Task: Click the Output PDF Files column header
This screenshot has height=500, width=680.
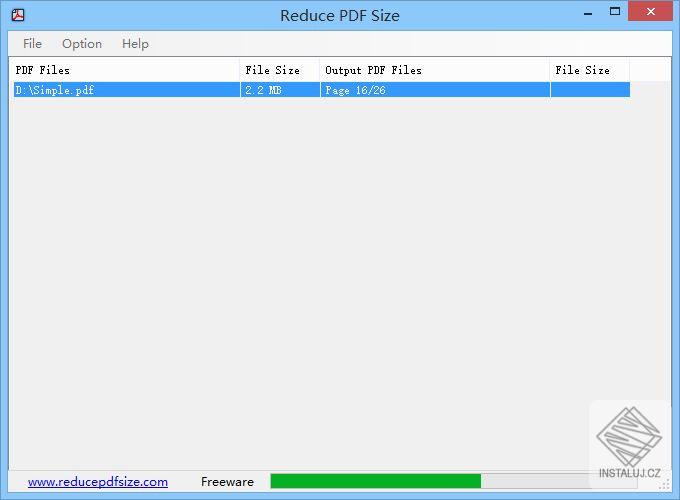Action: (435, 70)
